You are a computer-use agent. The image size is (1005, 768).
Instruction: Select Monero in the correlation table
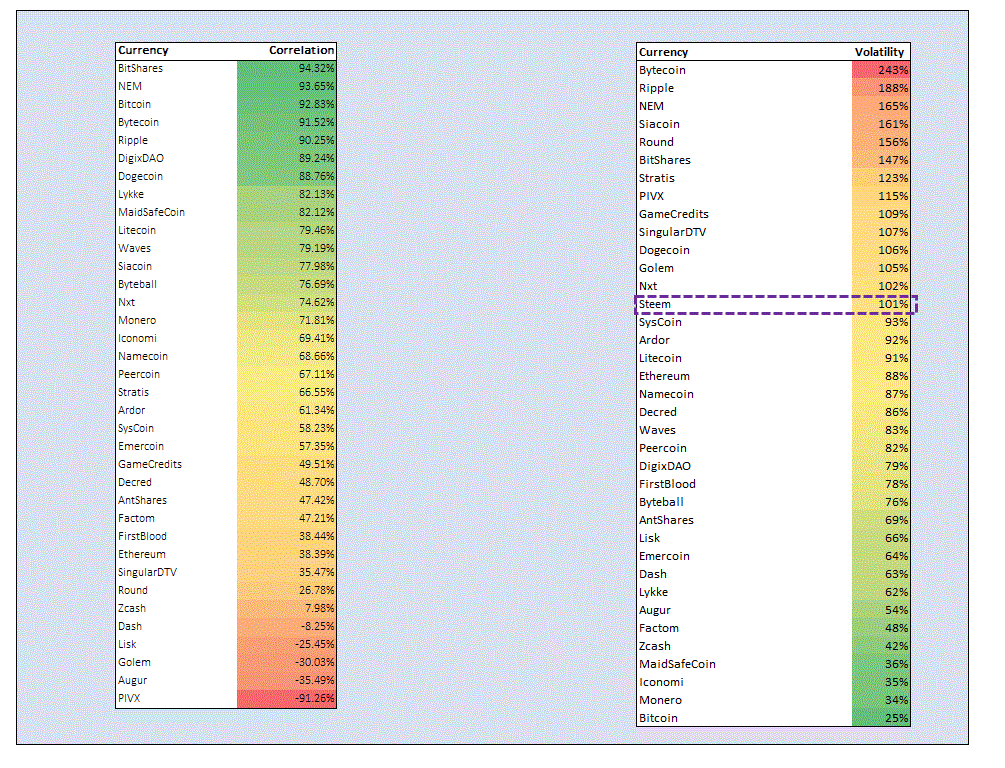click(137, 320)
